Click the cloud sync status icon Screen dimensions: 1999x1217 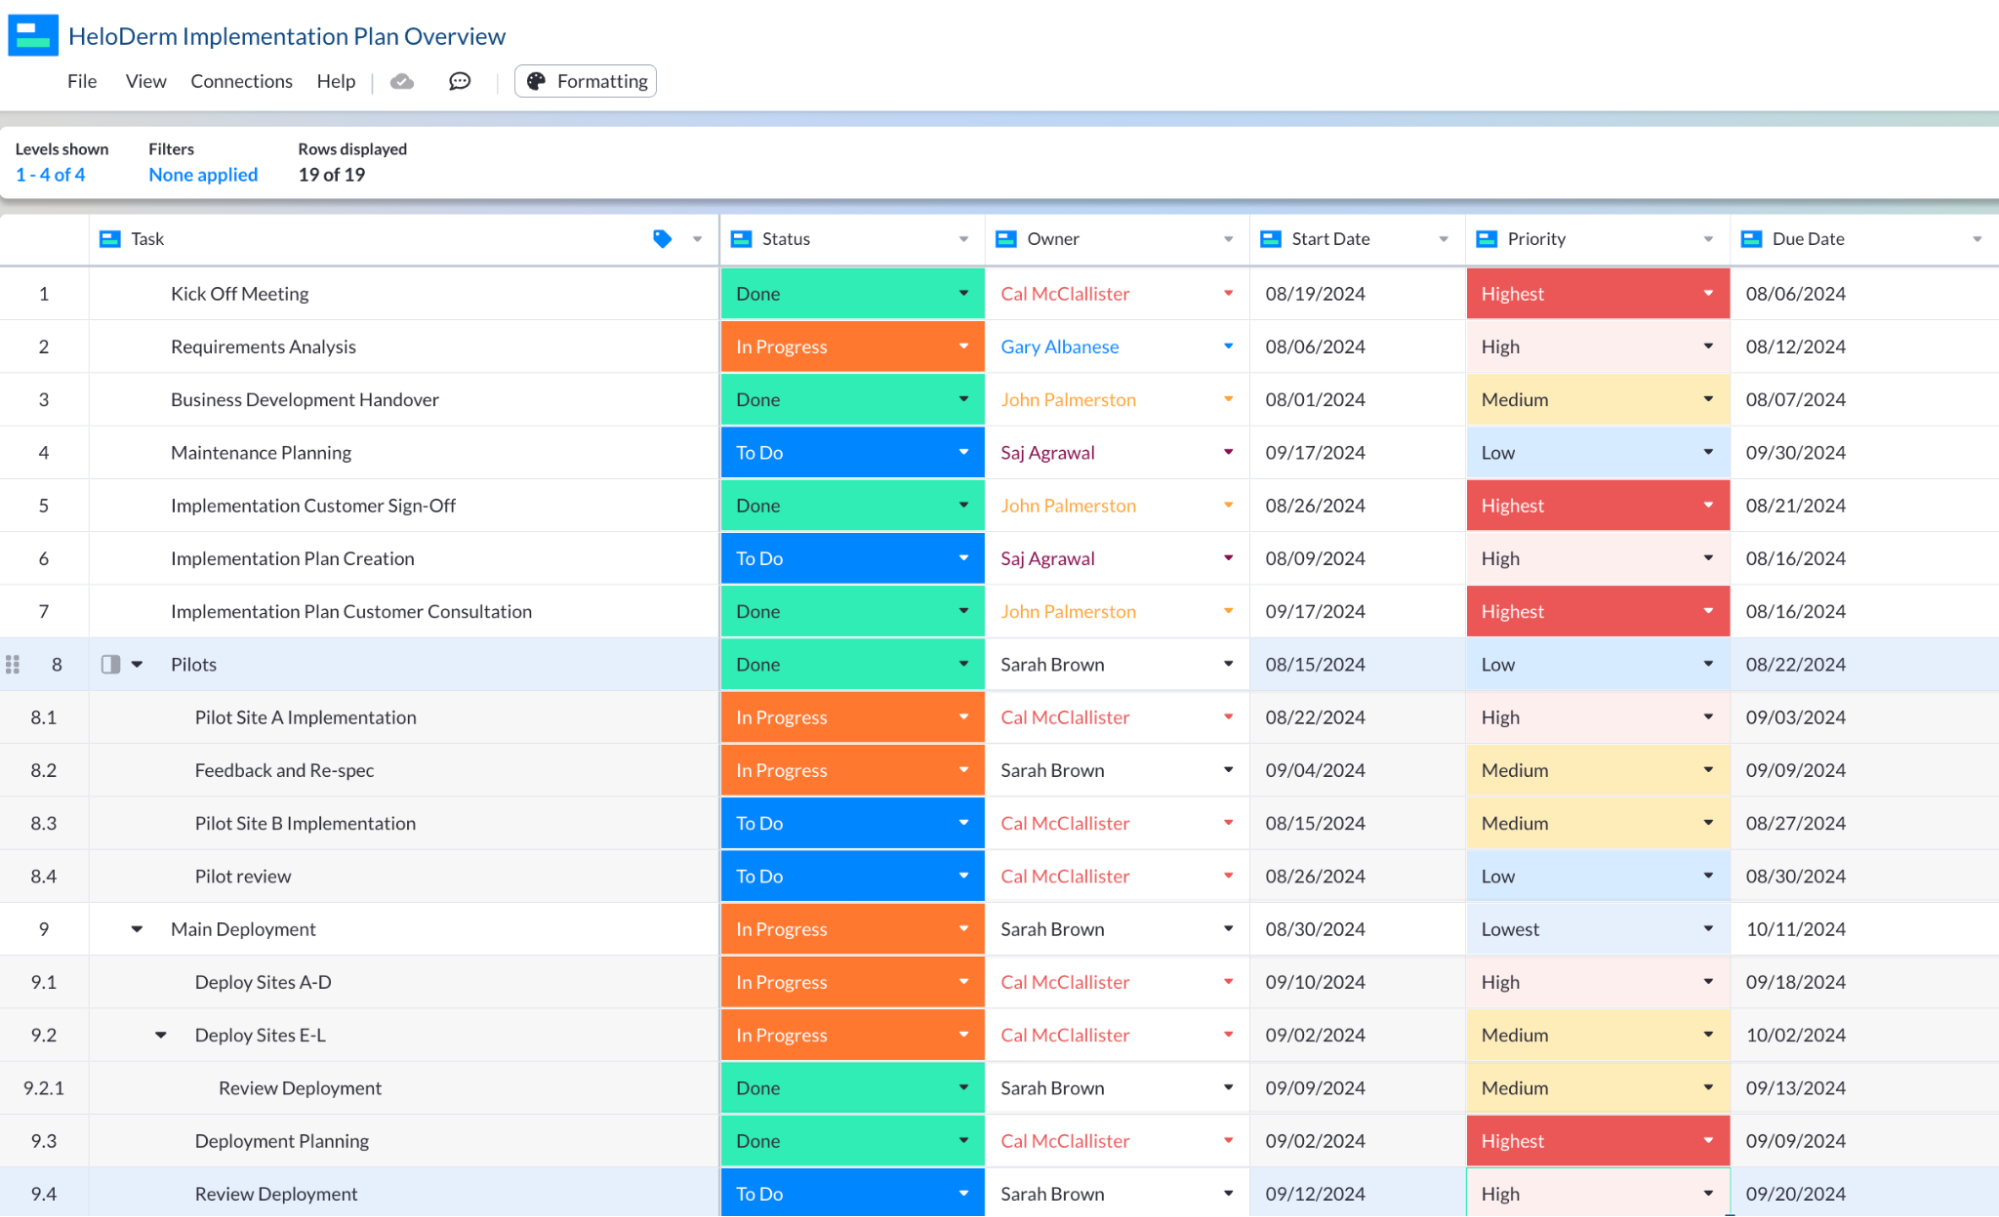pos(402,81)
